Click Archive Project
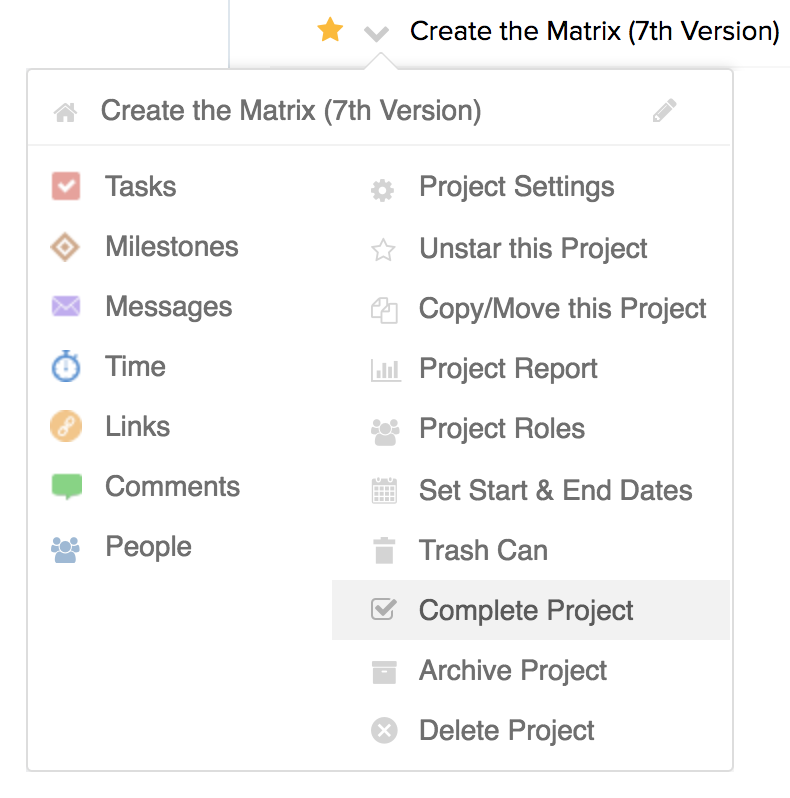 pyautogui.click(x=513, y=671)
